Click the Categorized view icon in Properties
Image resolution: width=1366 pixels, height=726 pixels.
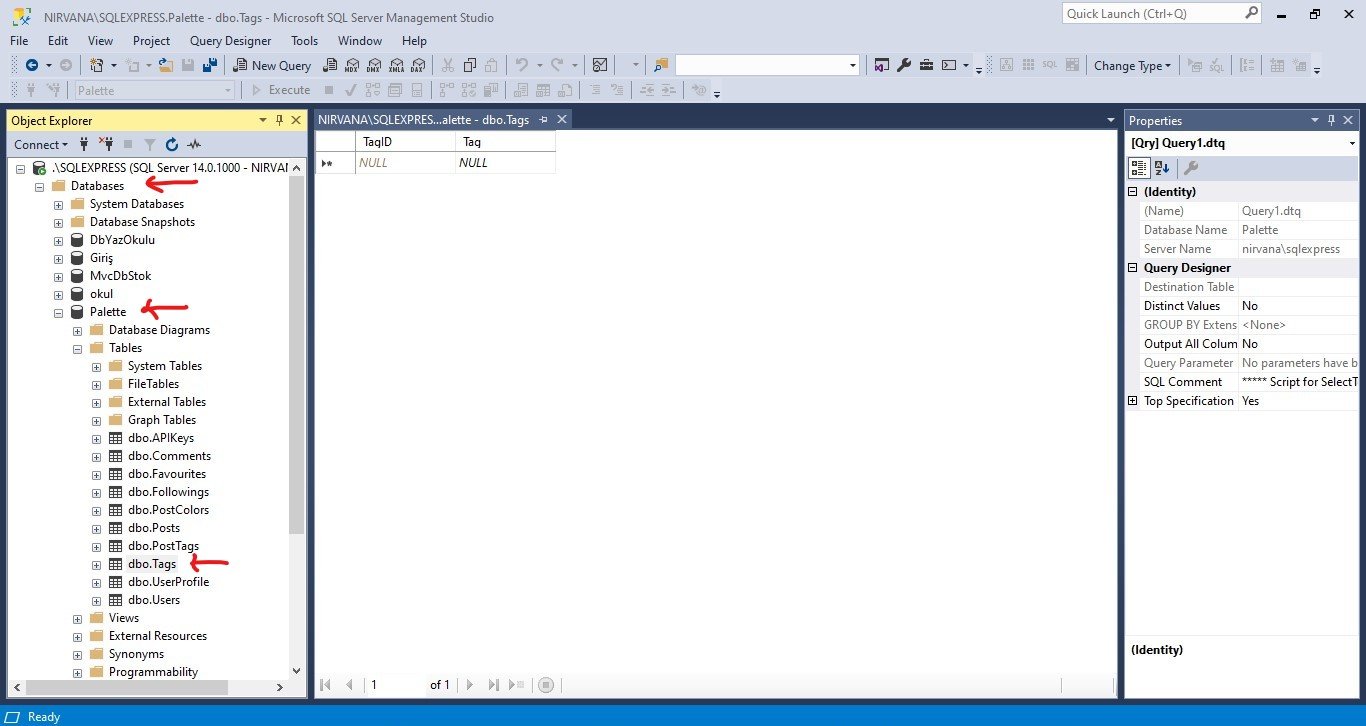[1140, 168]
